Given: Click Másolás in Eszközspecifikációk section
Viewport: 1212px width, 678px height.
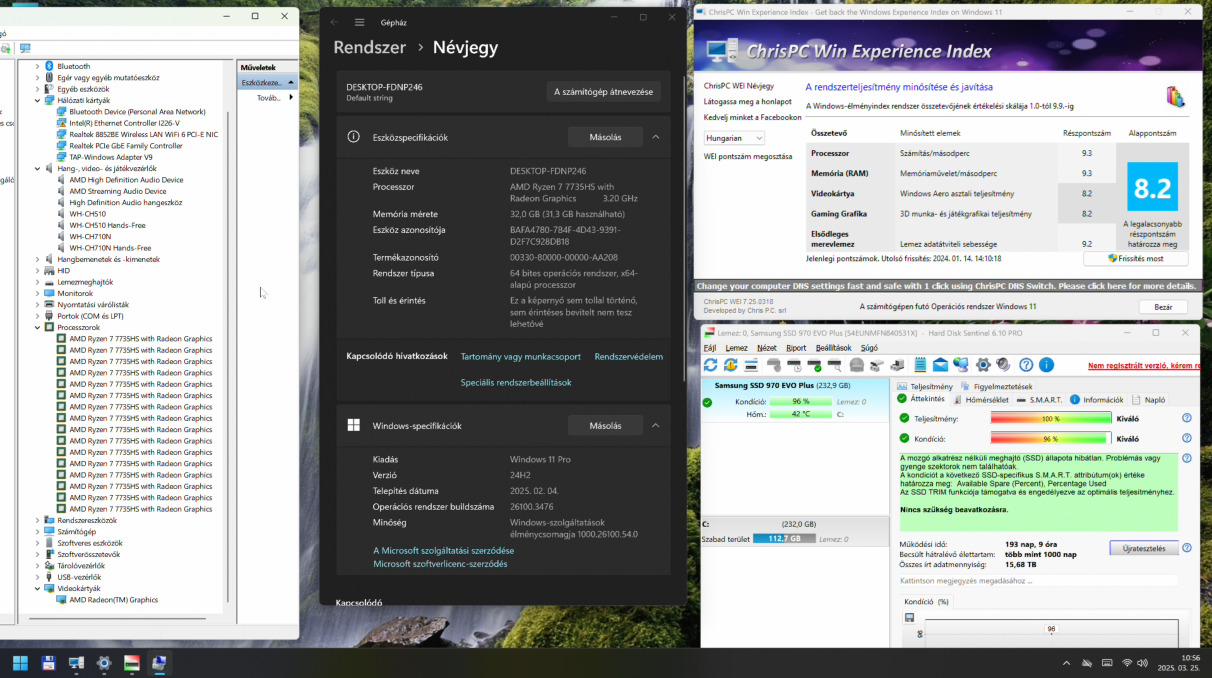Looking at the screenshot, I should point(605,137).
